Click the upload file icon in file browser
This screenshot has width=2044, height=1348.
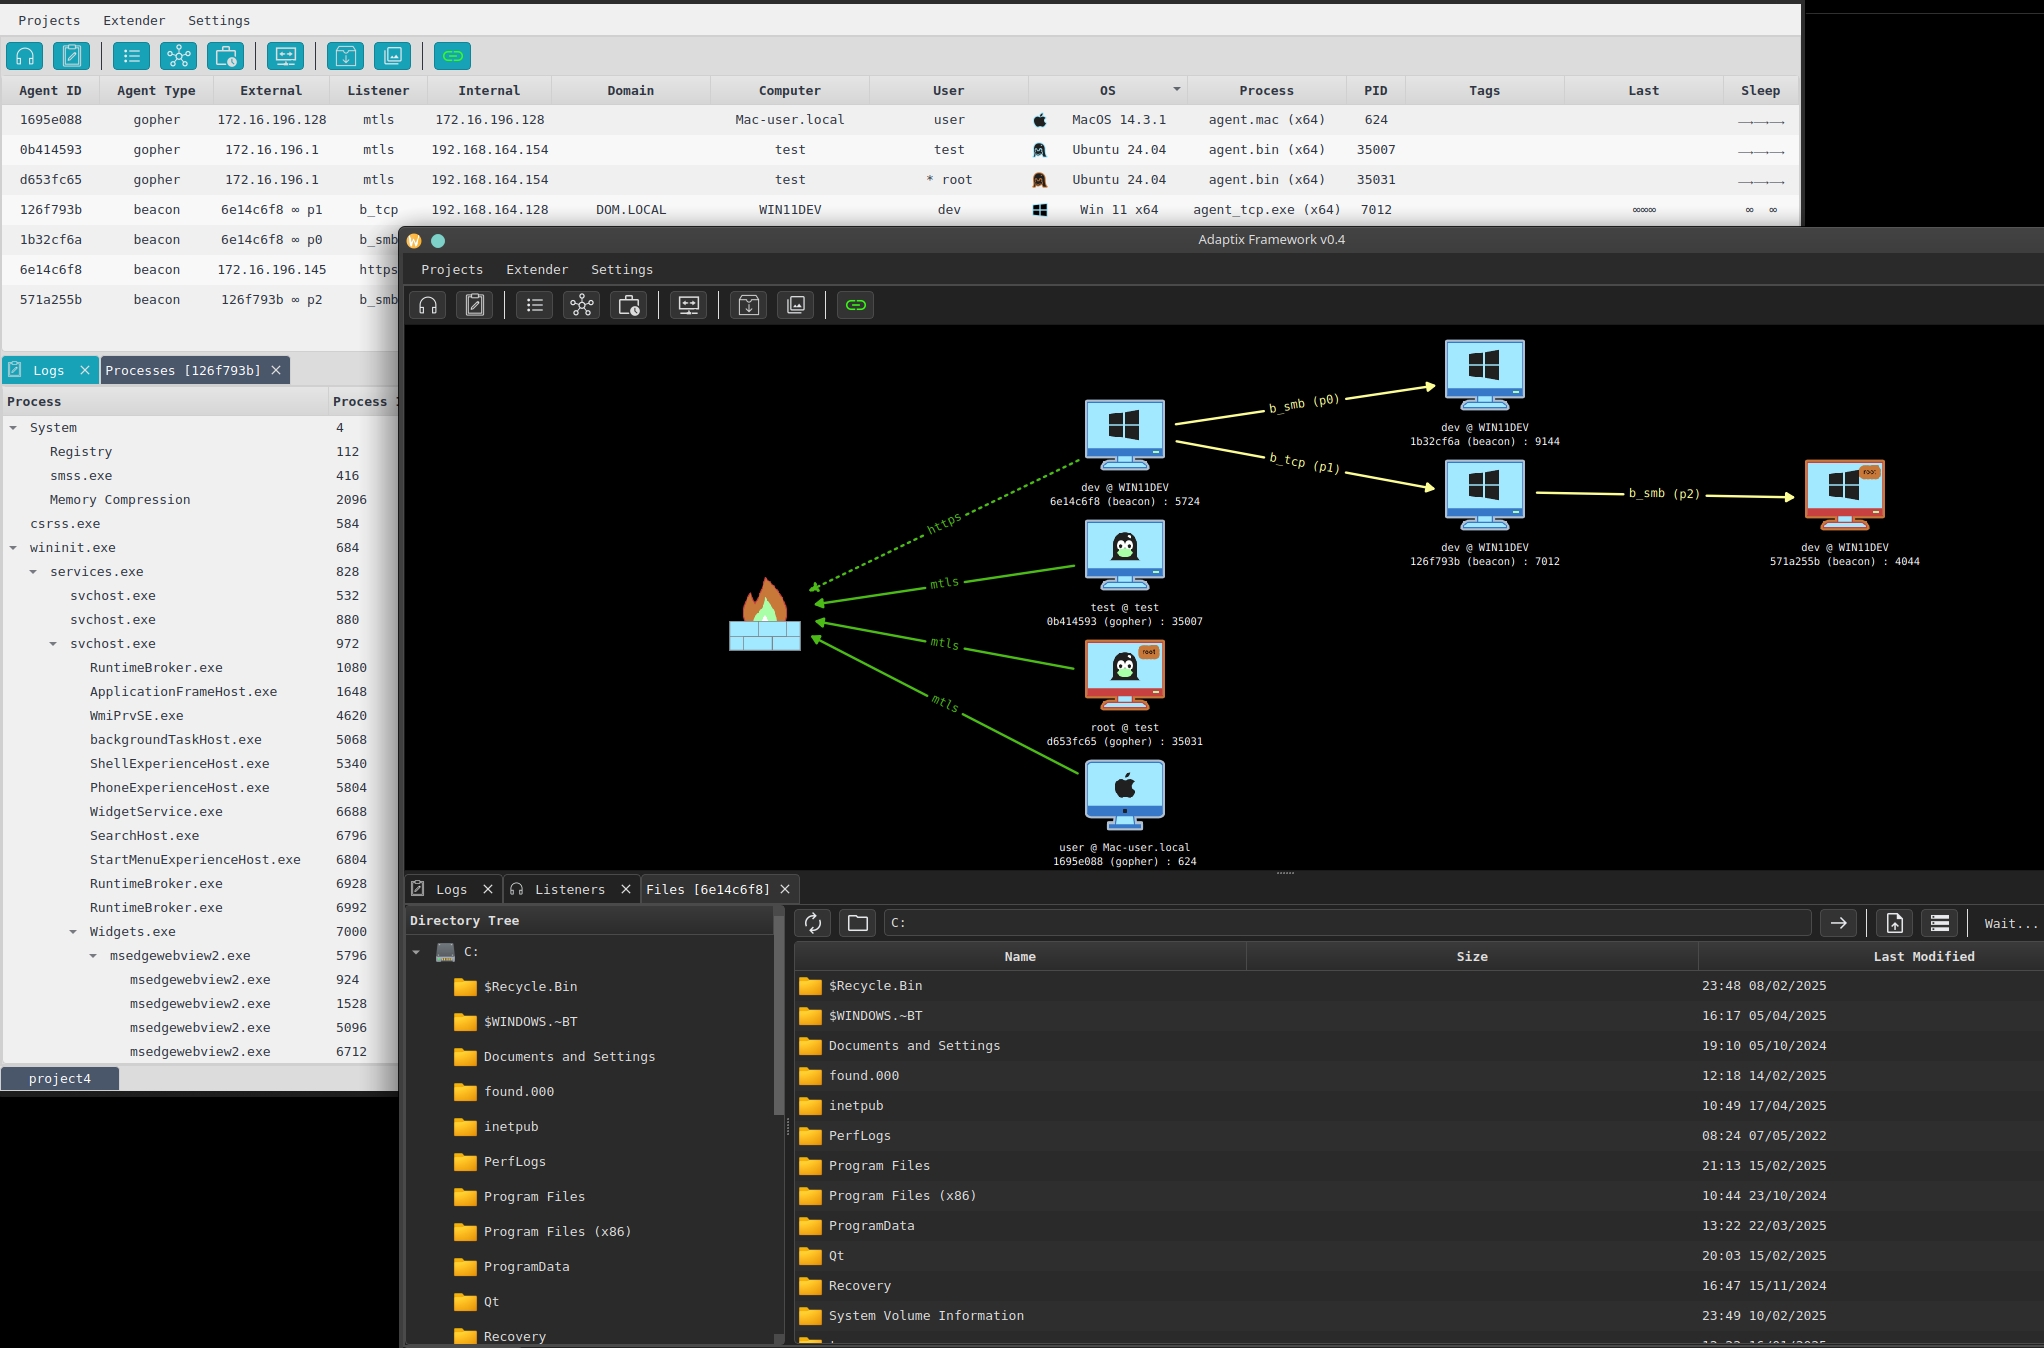(1894, 923)
